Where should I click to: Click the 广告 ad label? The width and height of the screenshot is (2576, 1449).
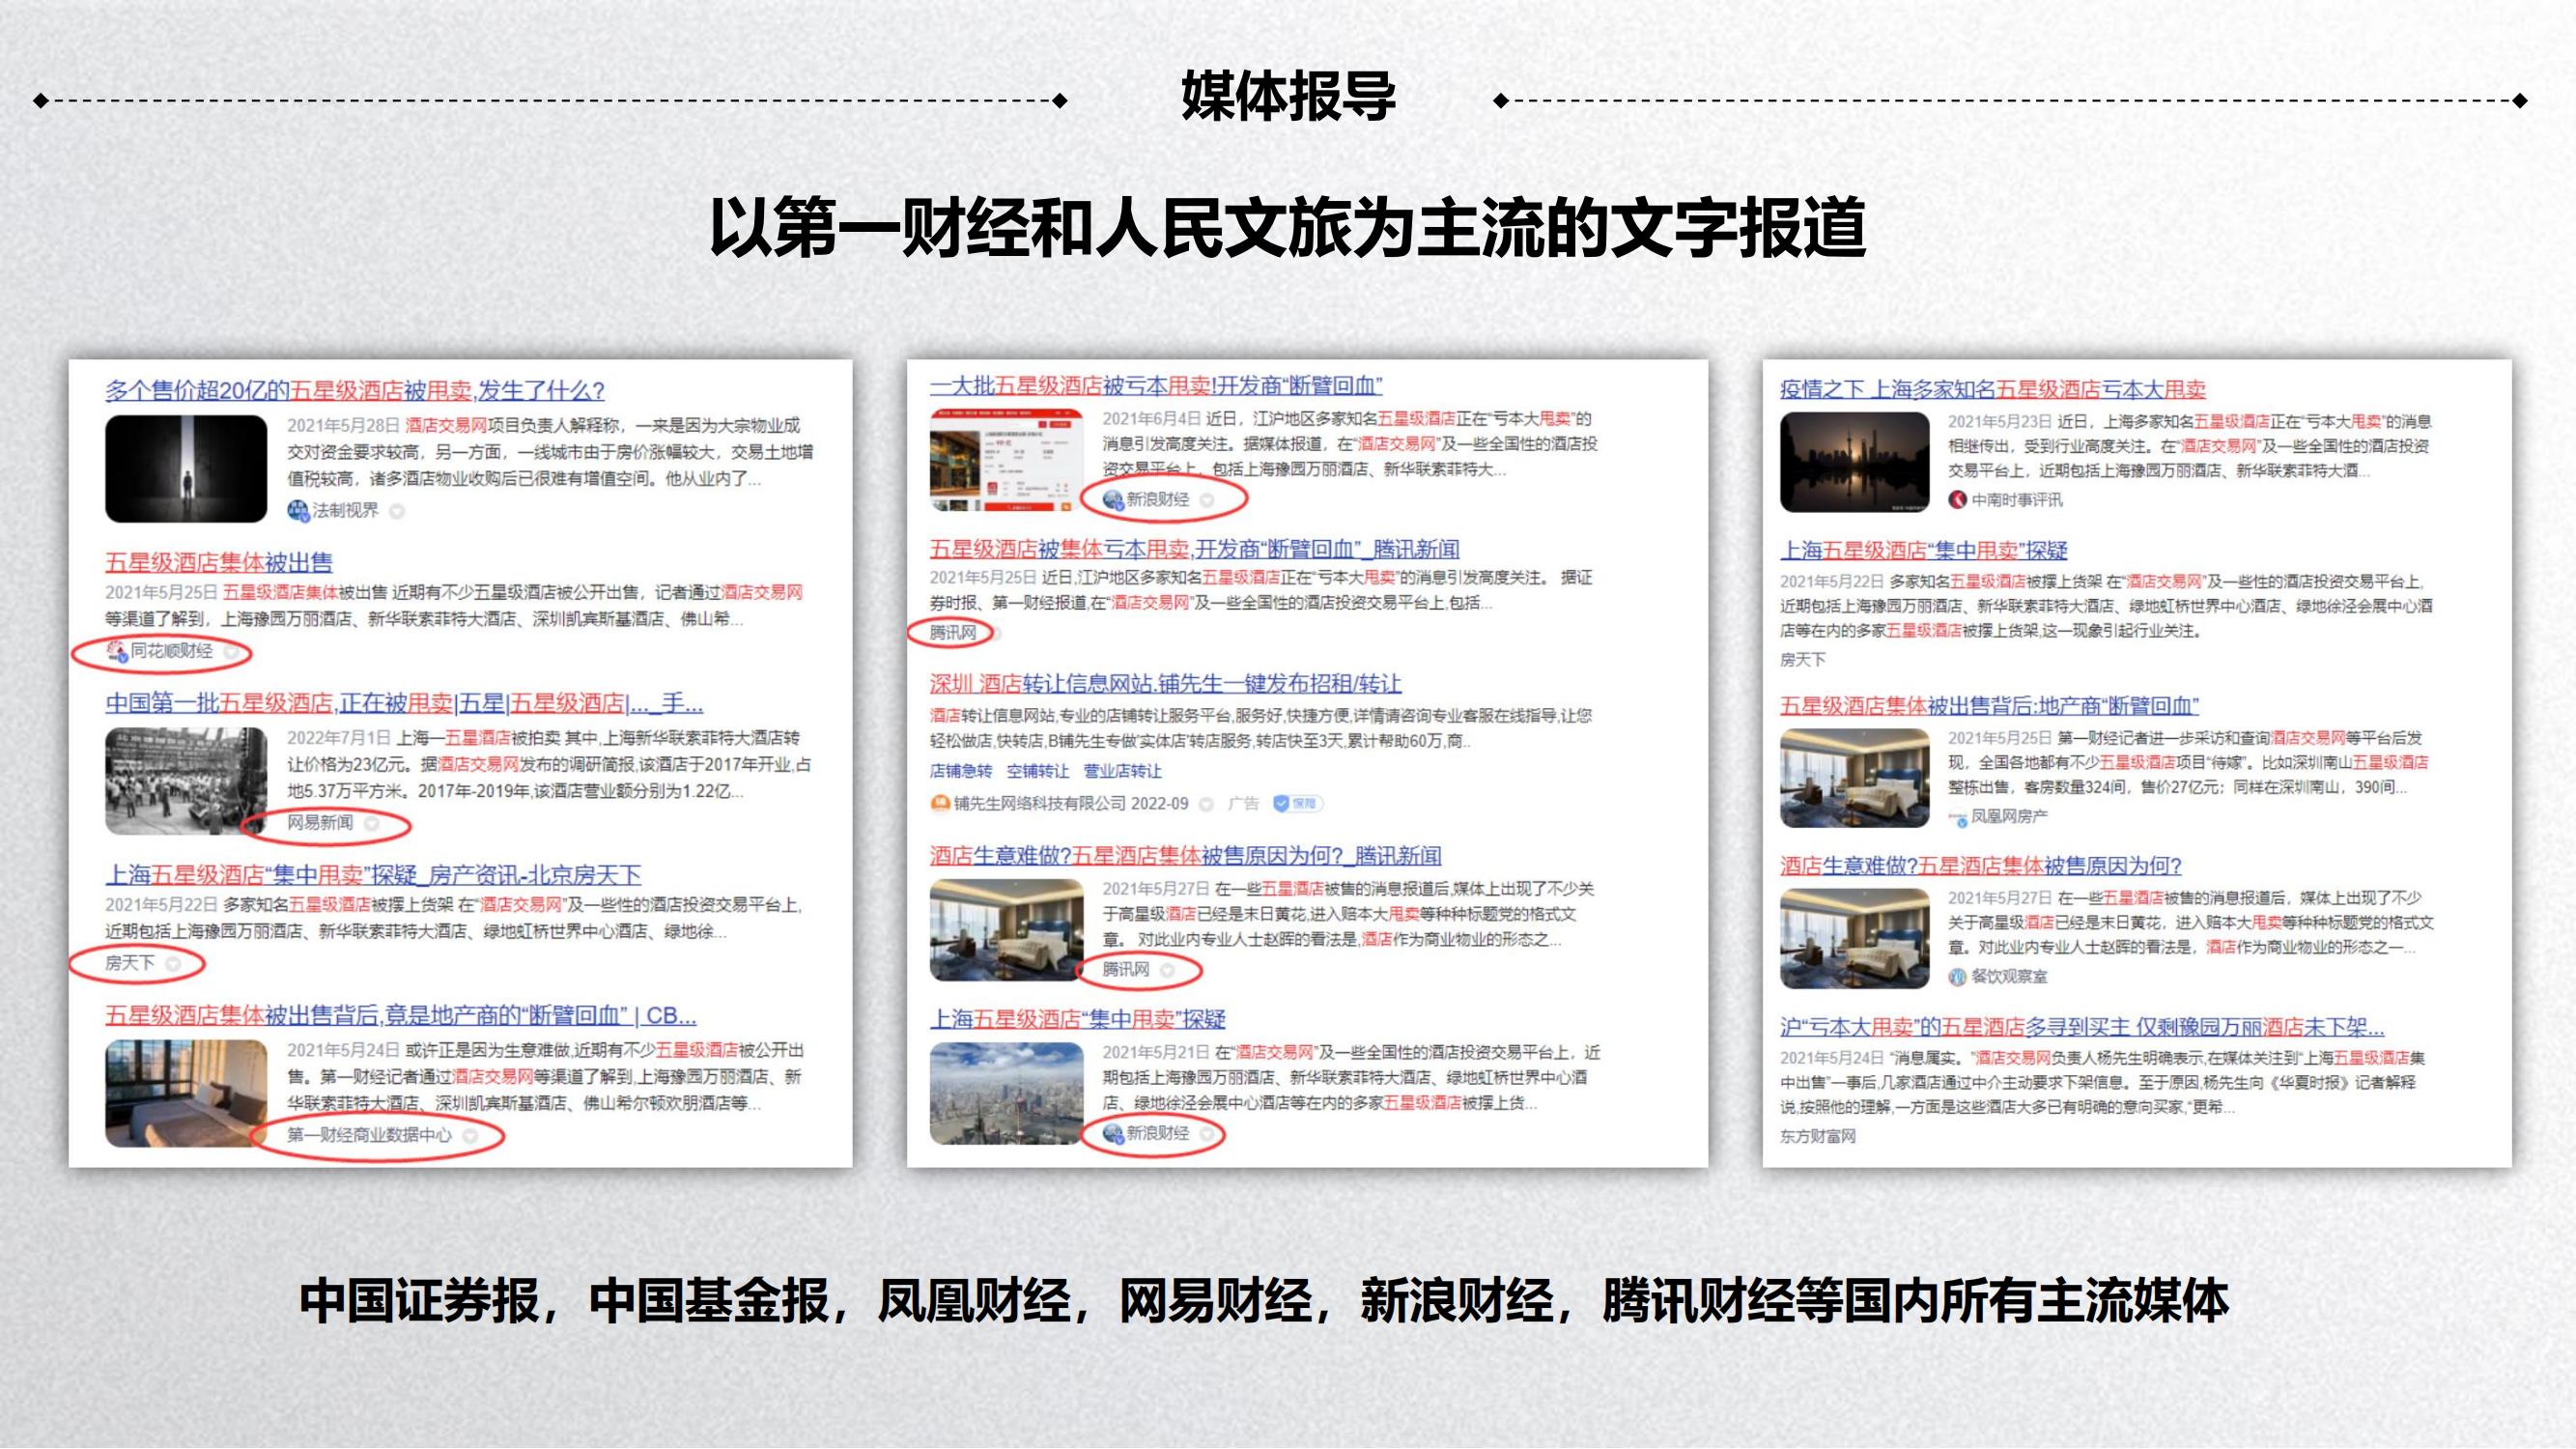point(1243,804)
